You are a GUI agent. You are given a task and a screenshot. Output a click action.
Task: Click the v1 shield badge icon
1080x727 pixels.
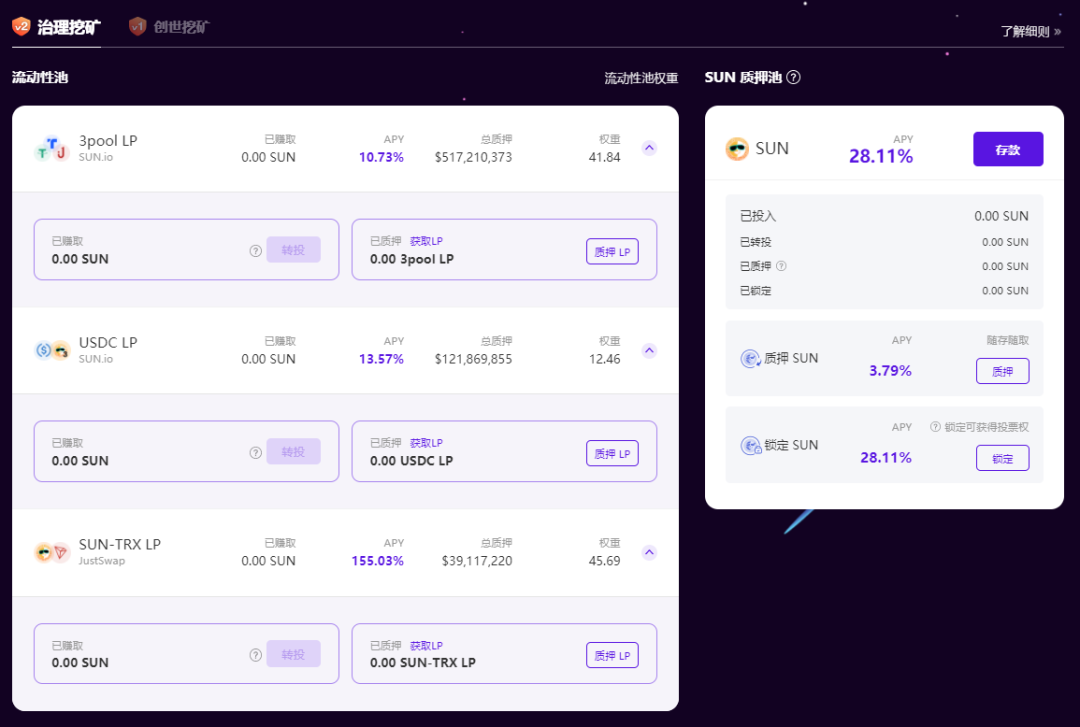[x=138, y=26]
